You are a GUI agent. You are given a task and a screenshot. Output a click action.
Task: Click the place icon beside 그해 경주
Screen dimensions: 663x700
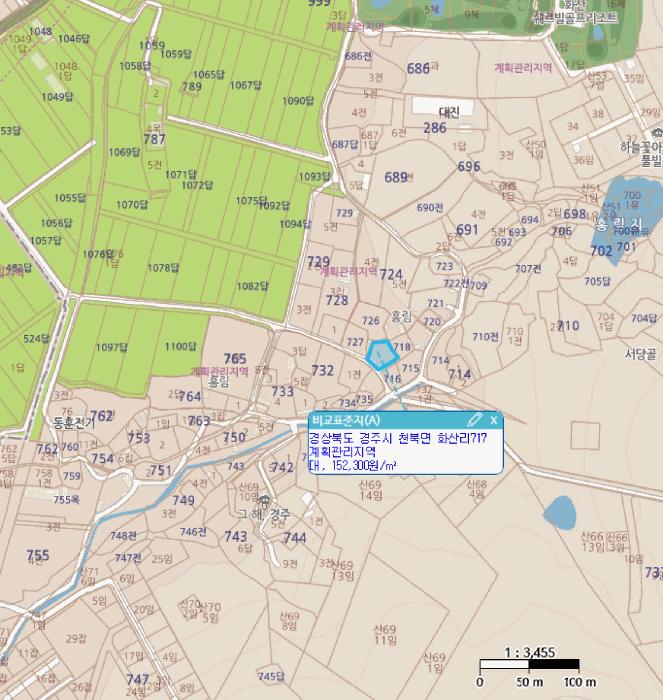click(x=265, y=498)
